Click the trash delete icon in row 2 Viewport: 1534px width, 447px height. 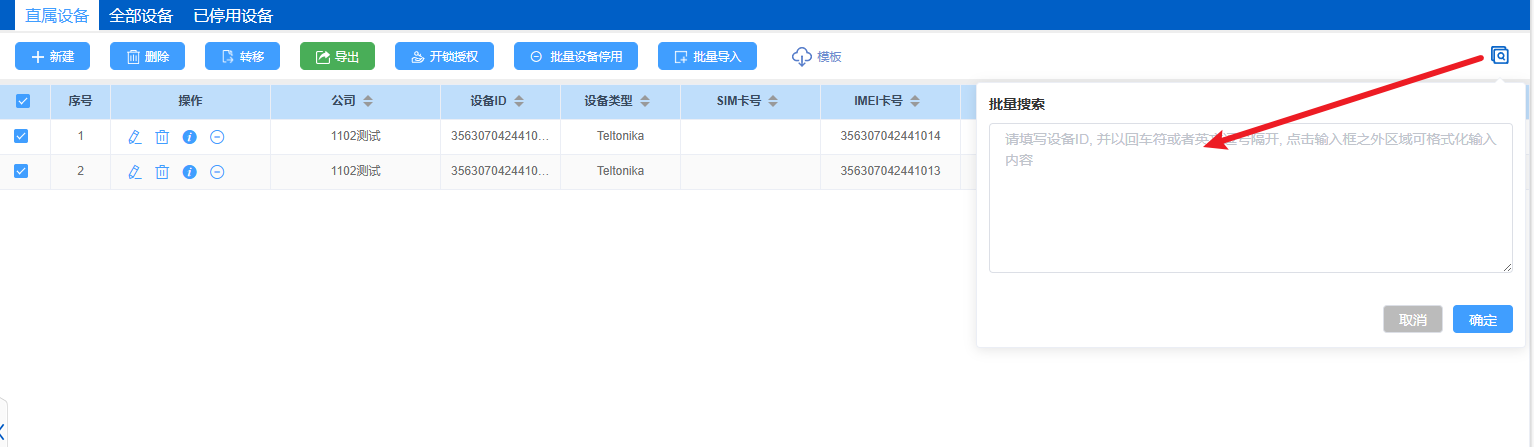162,172
